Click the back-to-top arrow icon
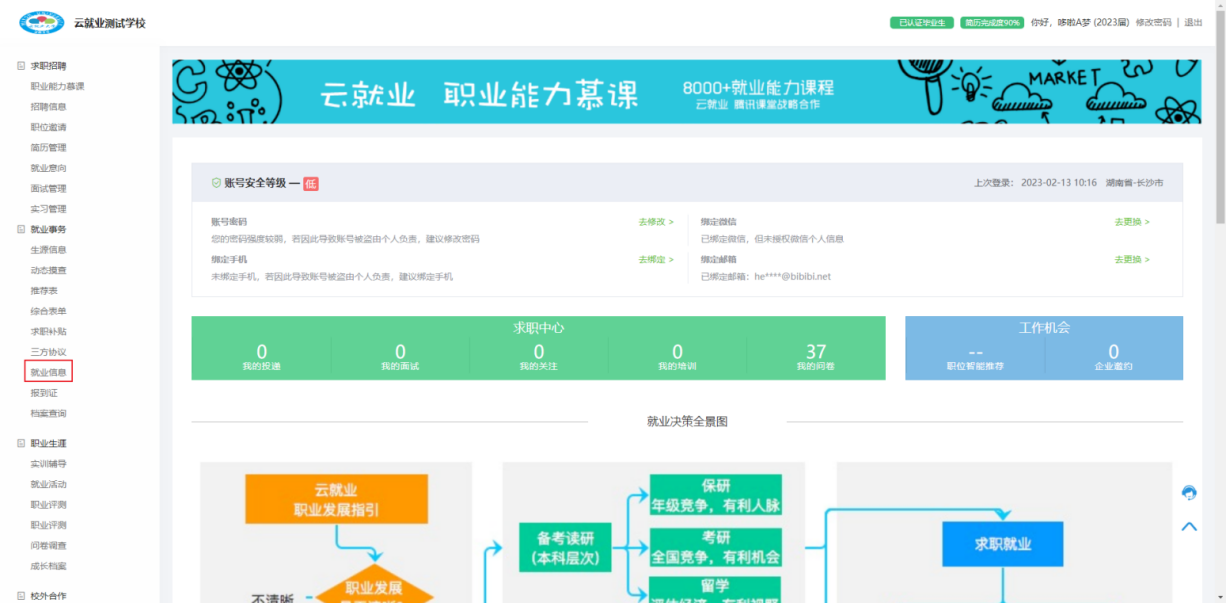The height and width of the screenshot is (603, 1226). click(x=1189, y=526)
